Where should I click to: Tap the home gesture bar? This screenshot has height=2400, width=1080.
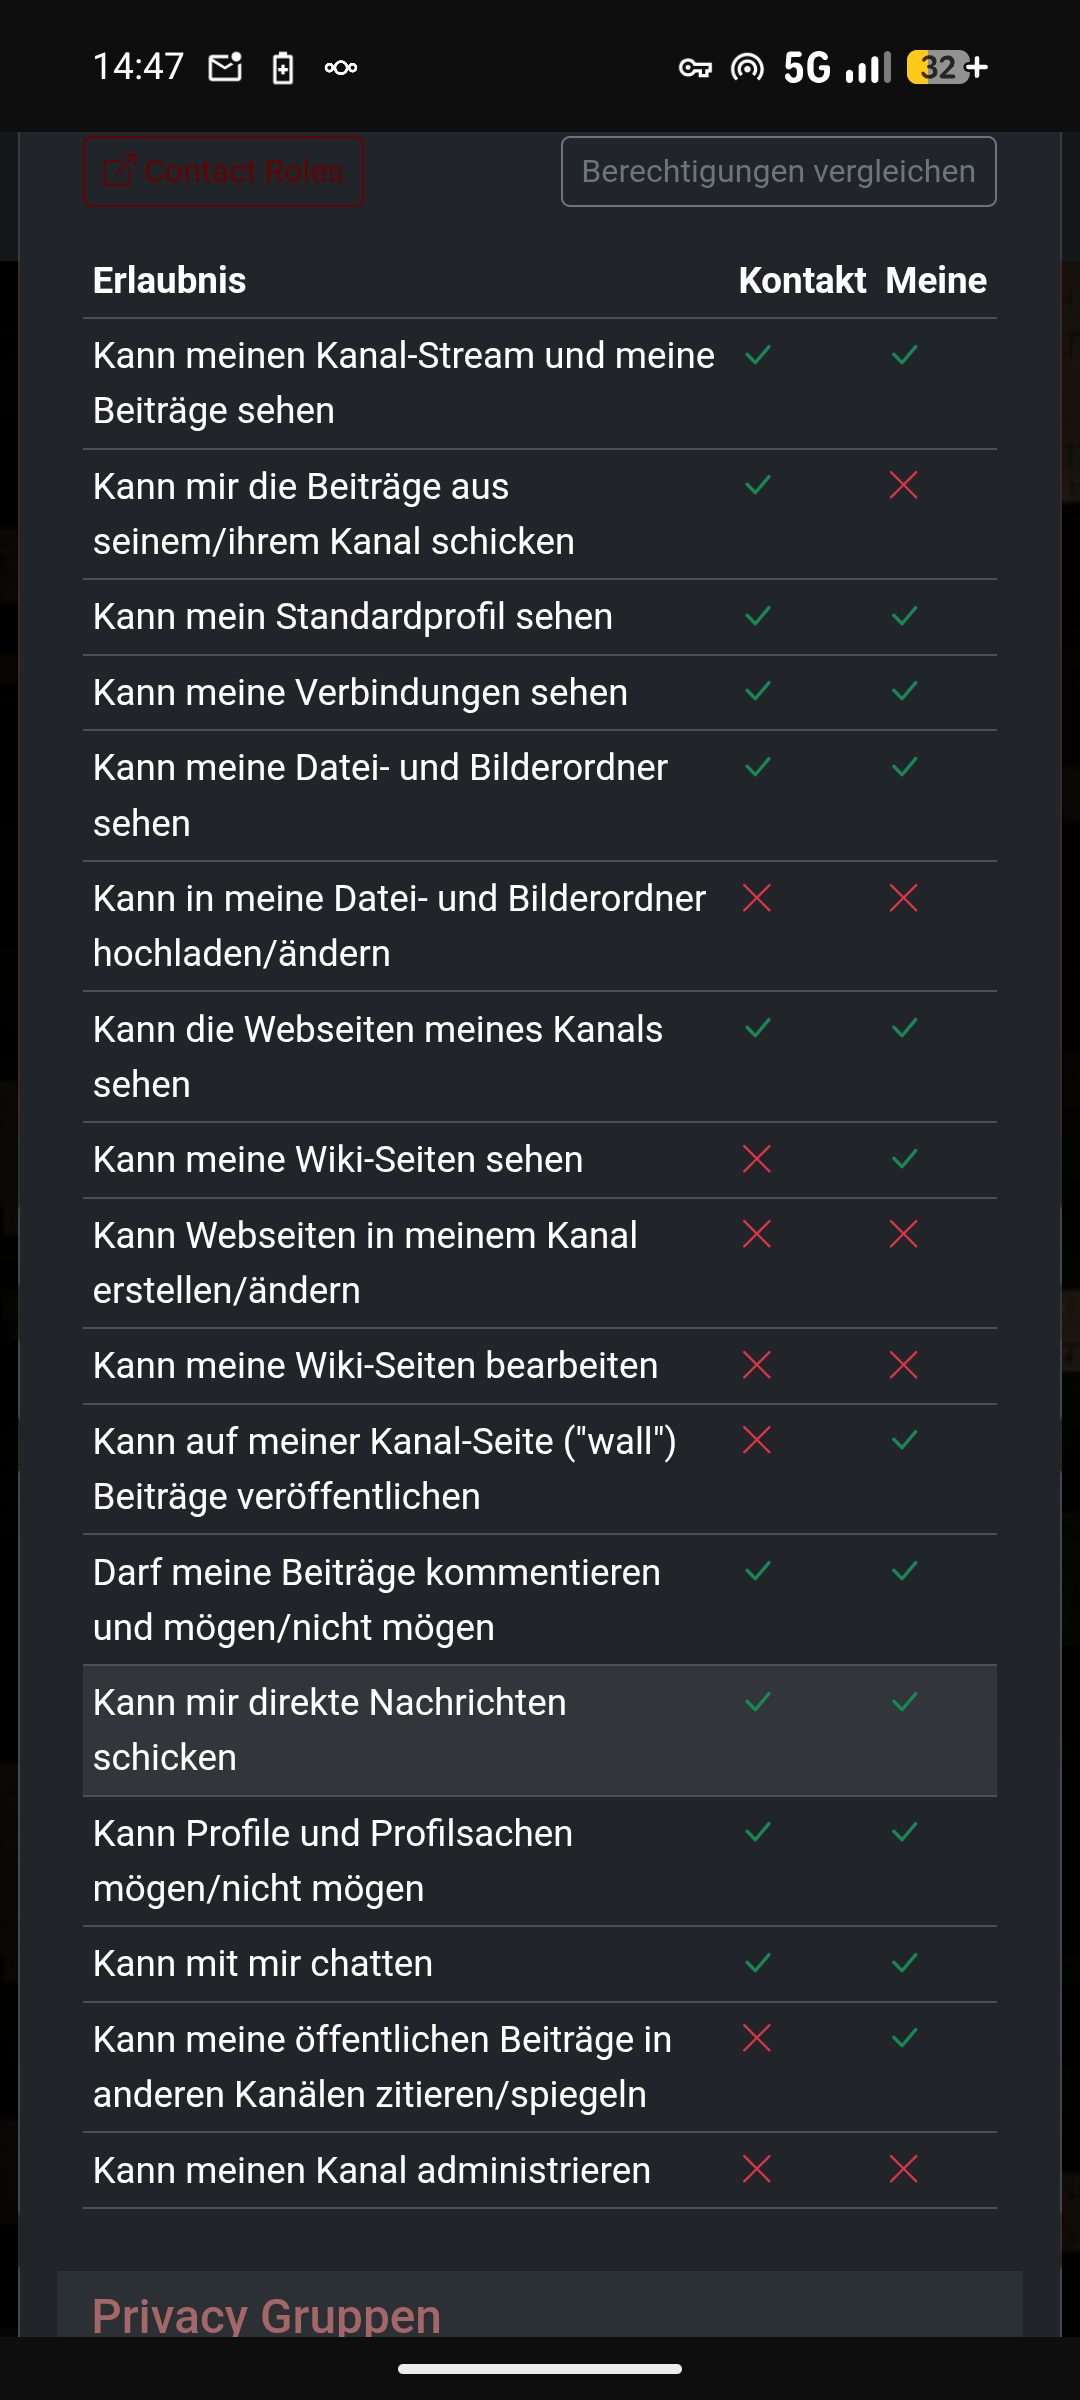point(540,2369)
